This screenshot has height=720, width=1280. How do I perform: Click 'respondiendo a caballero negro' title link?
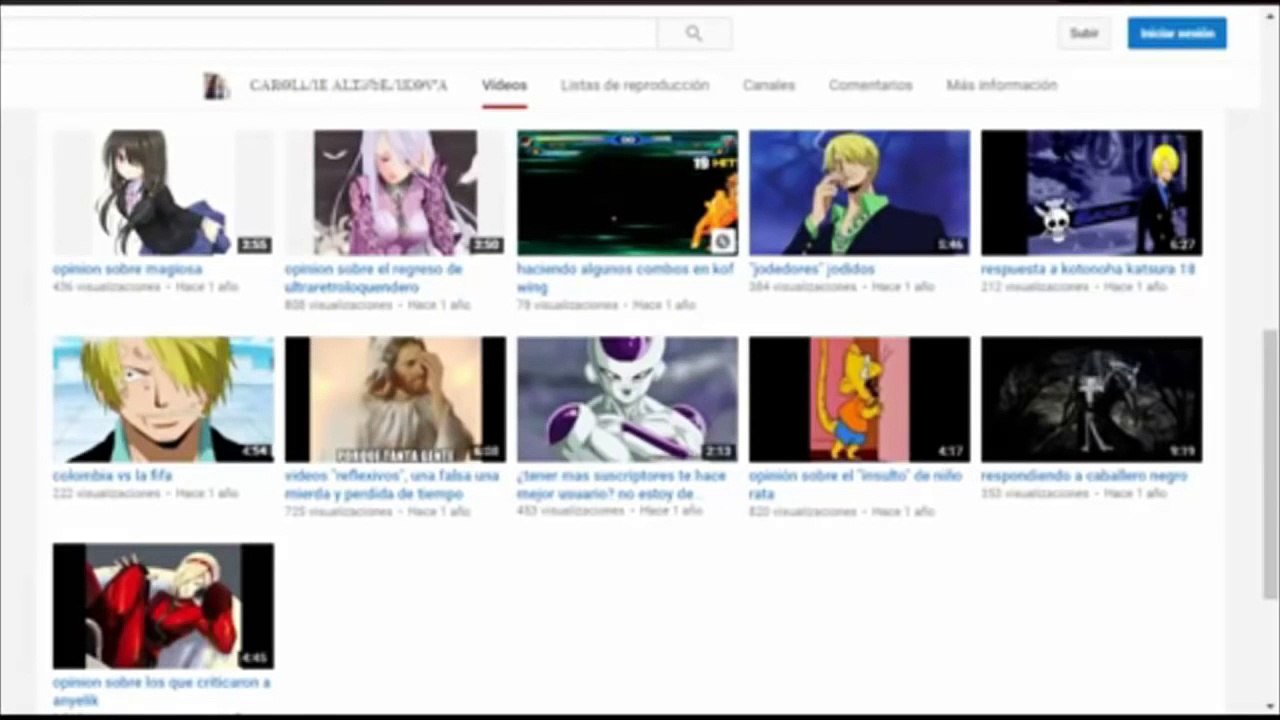[1084, 476]
